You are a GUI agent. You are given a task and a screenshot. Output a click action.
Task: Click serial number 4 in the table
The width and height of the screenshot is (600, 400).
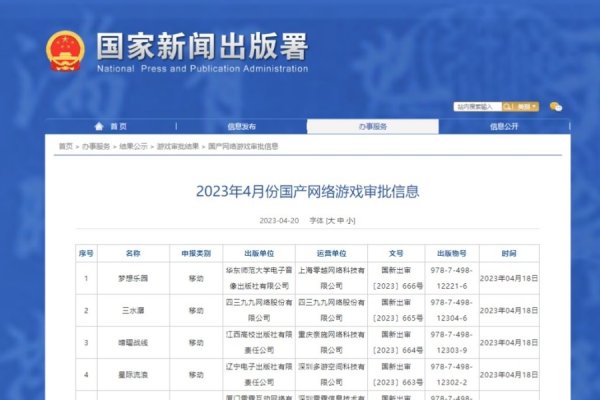pyautogui.click(x=86, y=375)
